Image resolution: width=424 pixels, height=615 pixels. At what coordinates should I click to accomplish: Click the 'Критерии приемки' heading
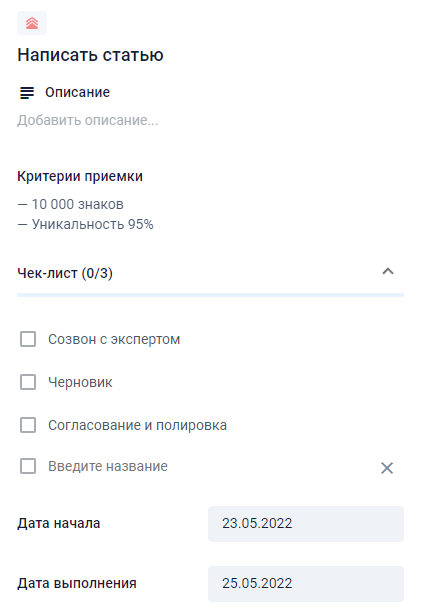tap(80, 176)
